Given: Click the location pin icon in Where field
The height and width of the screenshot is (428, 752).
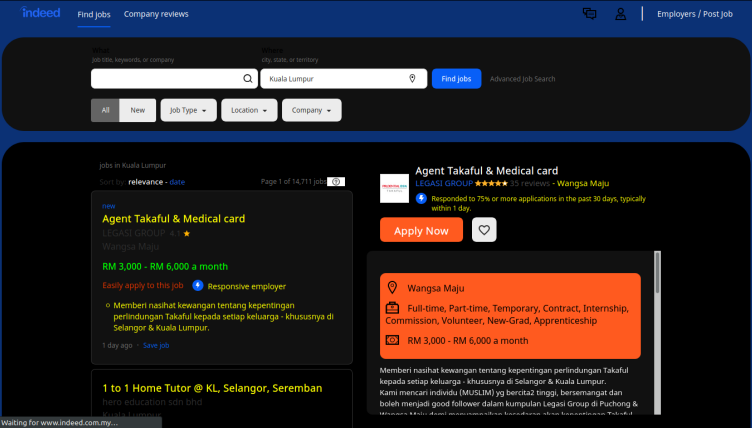Looking at the screenshot, I should [412, 79].
